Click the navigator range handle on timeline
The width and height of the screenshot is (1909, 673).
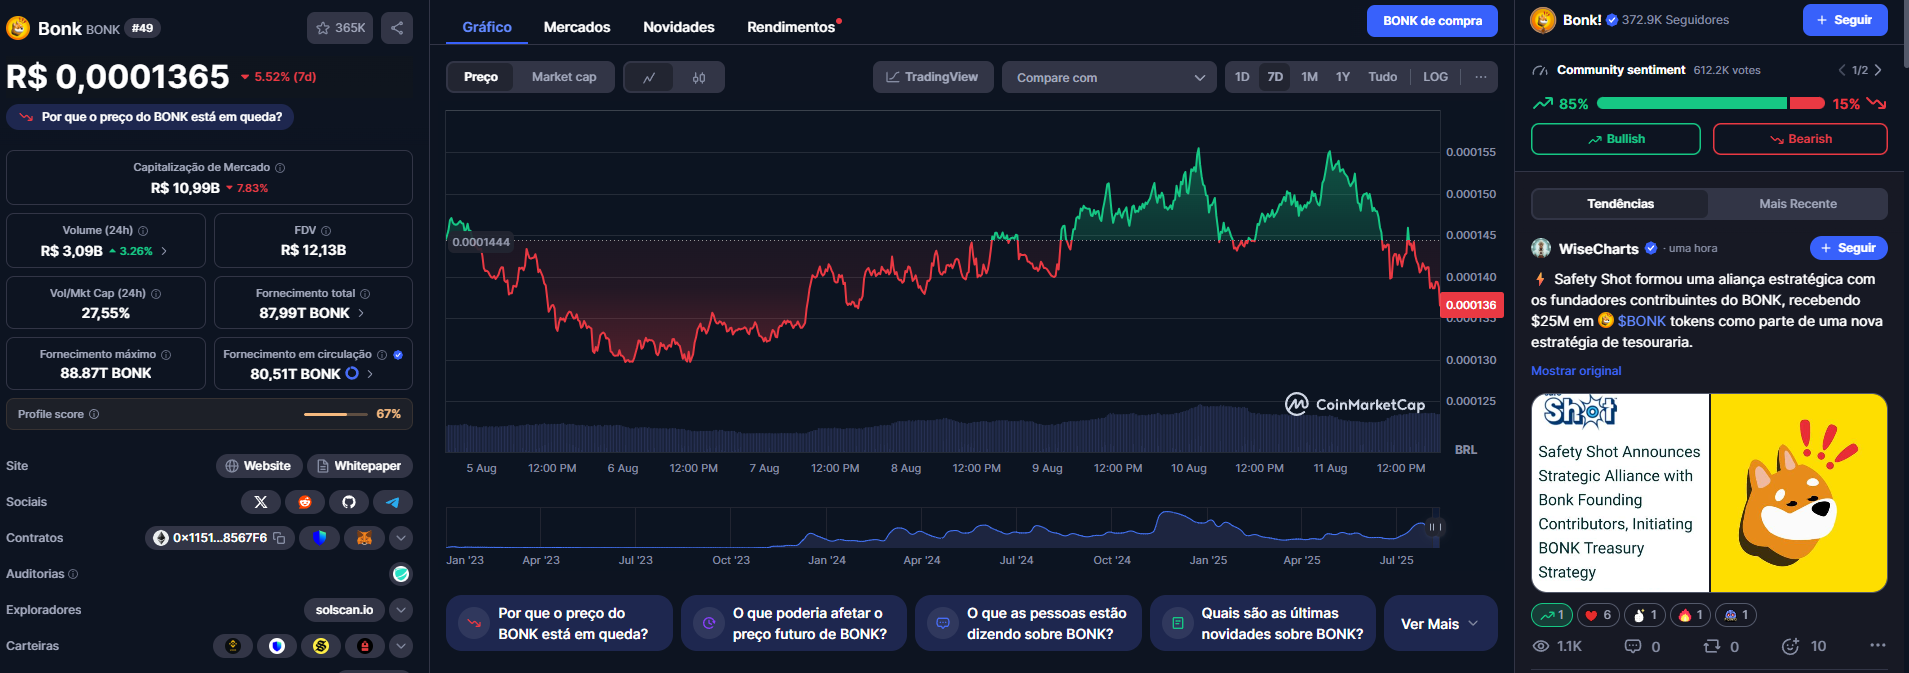(1433, 527)
